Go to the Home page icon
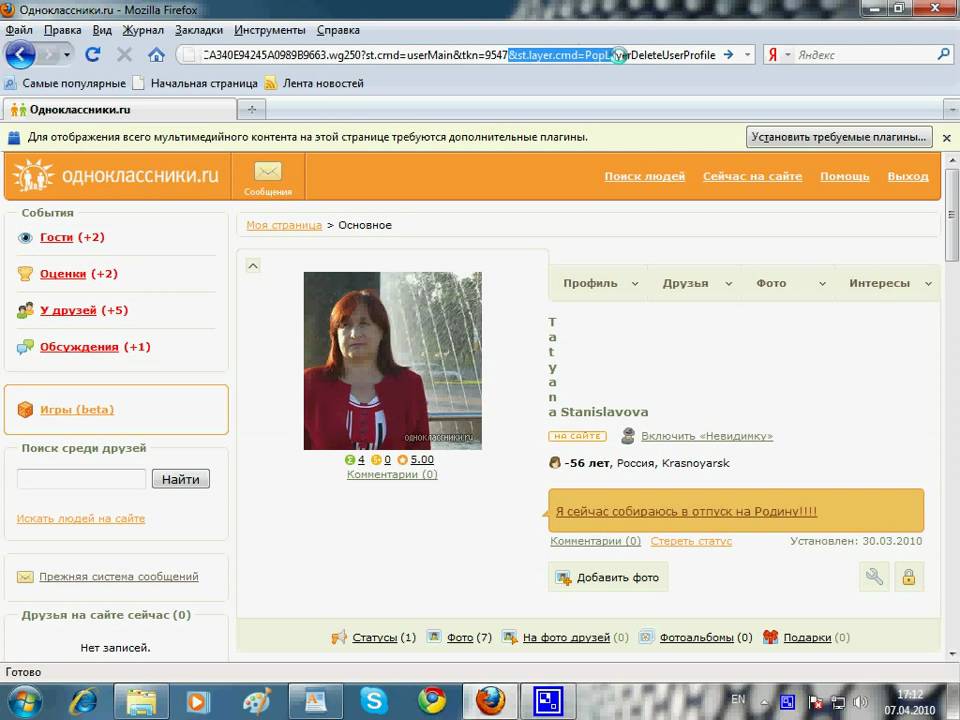 [x=157, y=54]
